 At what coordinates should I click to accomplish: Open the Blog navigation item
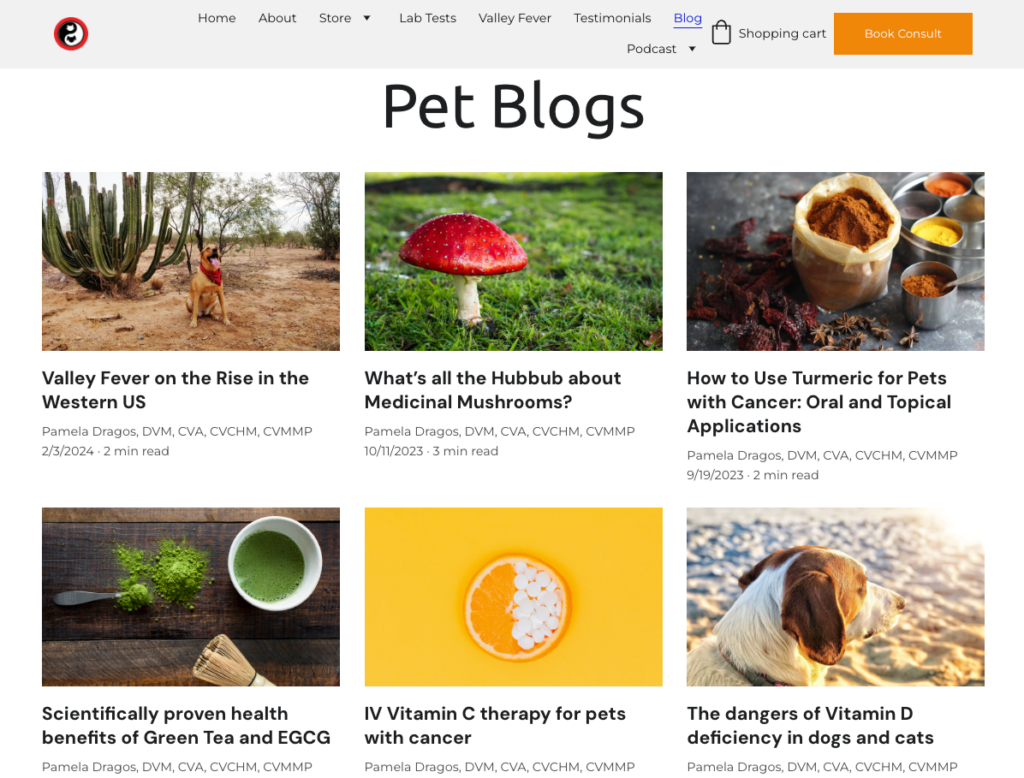[687, 17]
